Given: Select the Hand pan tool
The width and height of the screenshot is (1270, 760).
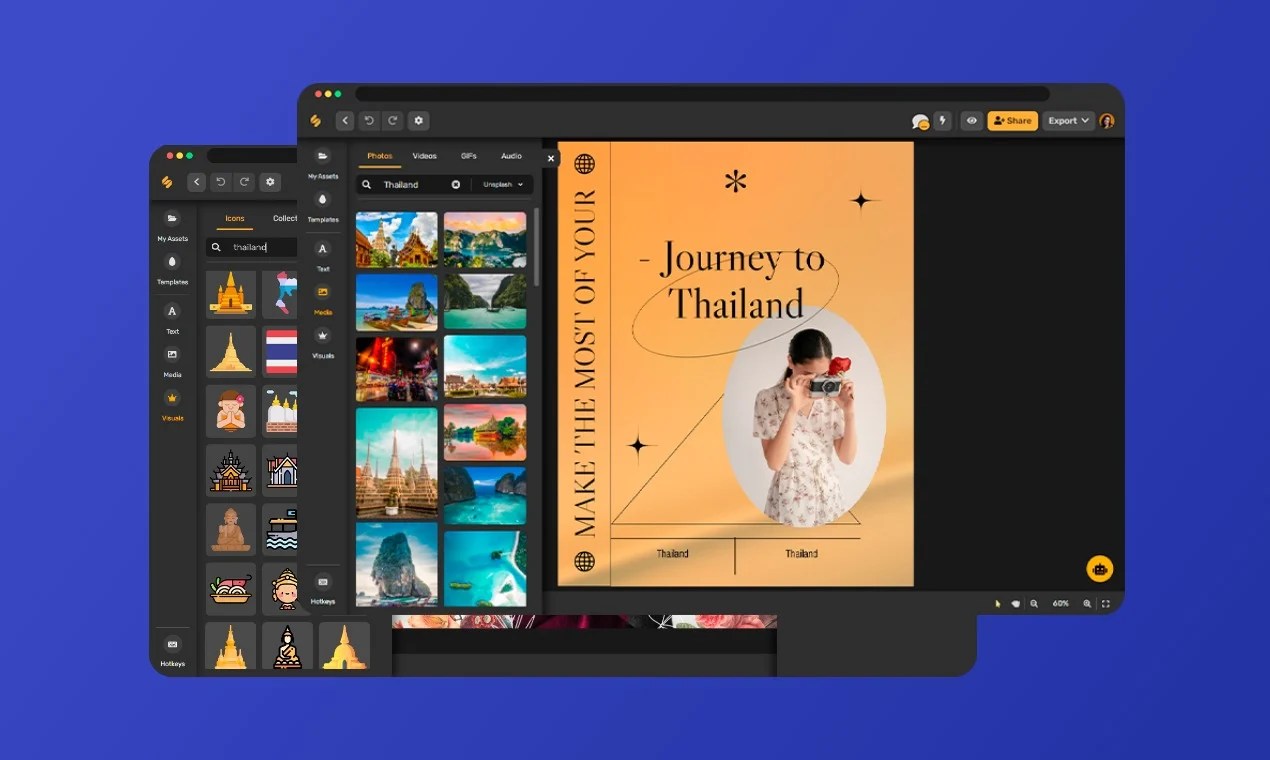Looking at the screenshot, I should click(1017, 603).
